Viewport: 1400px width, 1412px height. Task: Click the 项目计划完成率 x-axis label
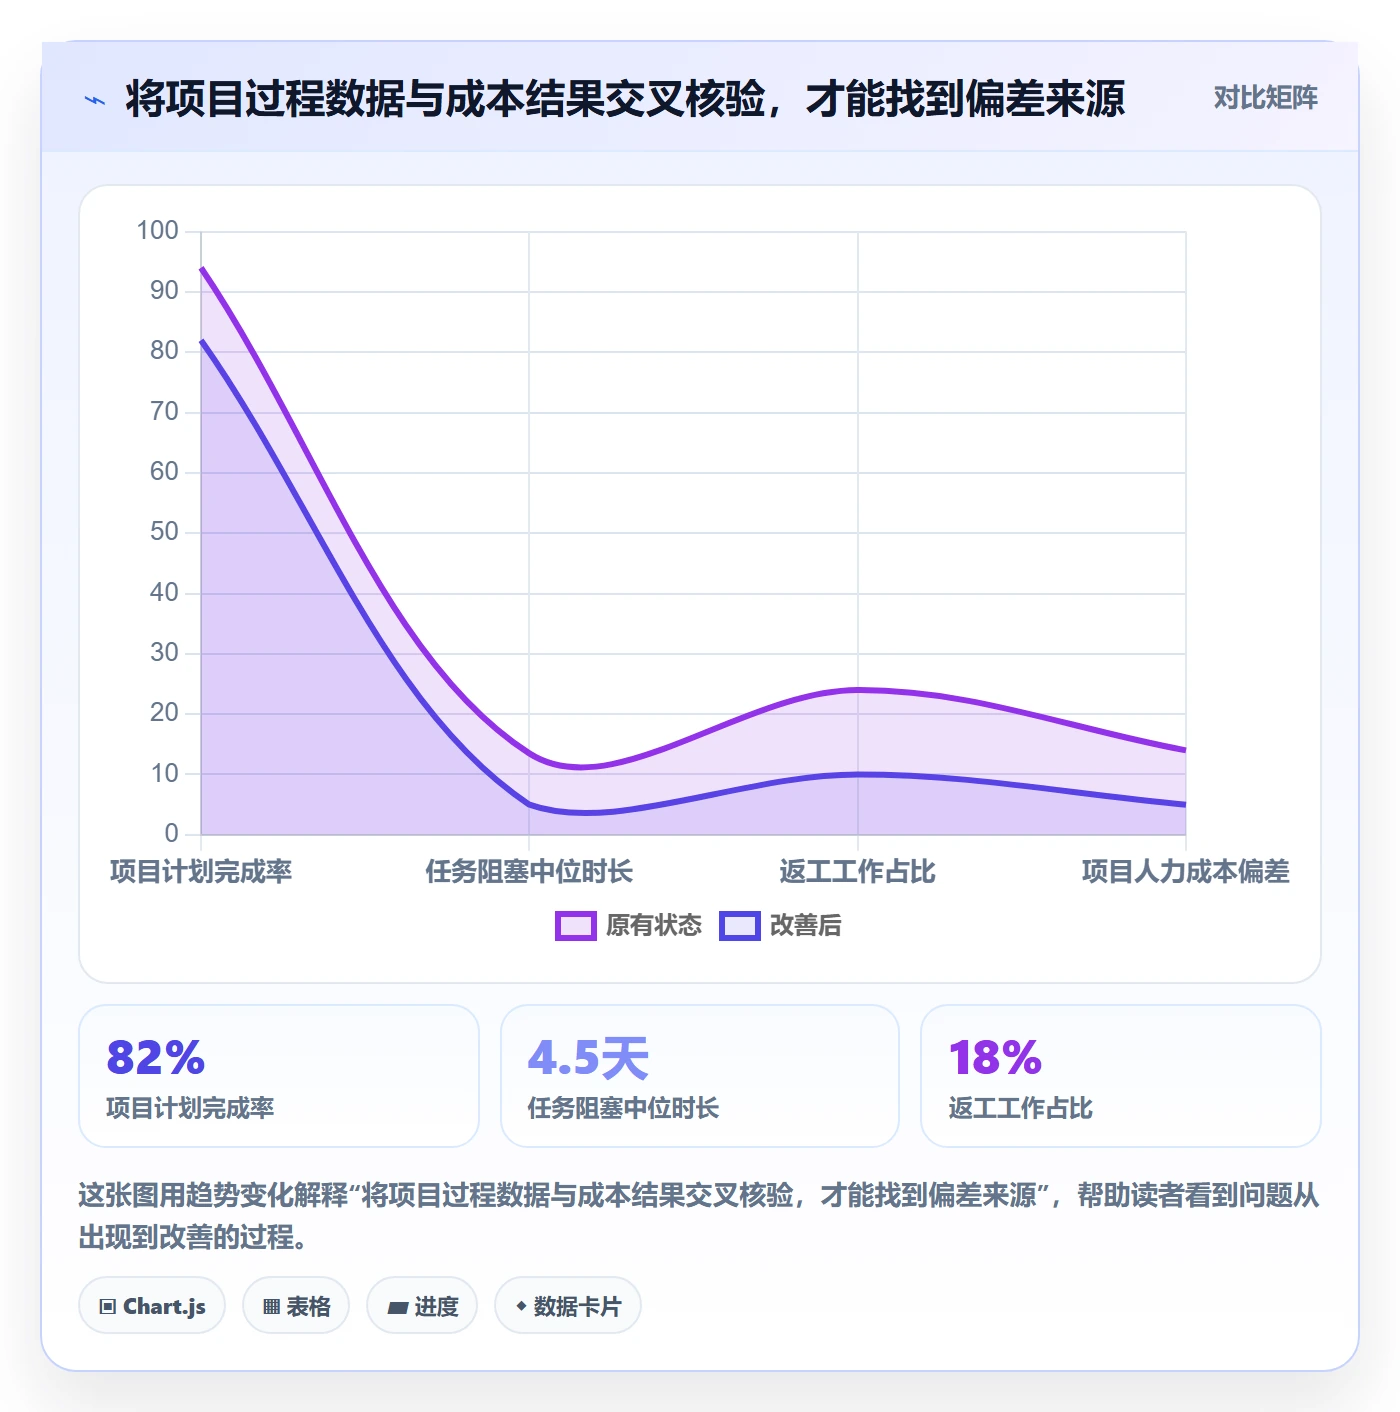coord(201,872)
